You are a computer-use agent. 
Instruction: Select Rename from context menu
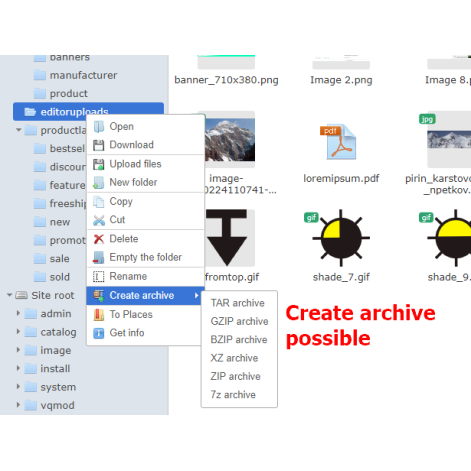145,276
